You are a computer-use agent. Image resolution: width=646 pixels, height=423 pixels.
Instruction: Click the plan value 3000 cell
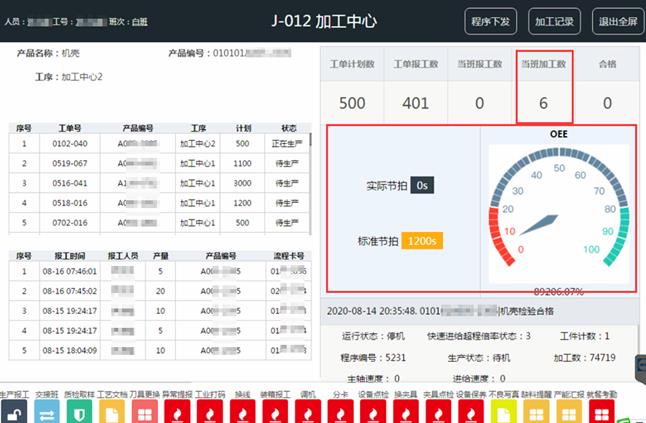[242, 183]
